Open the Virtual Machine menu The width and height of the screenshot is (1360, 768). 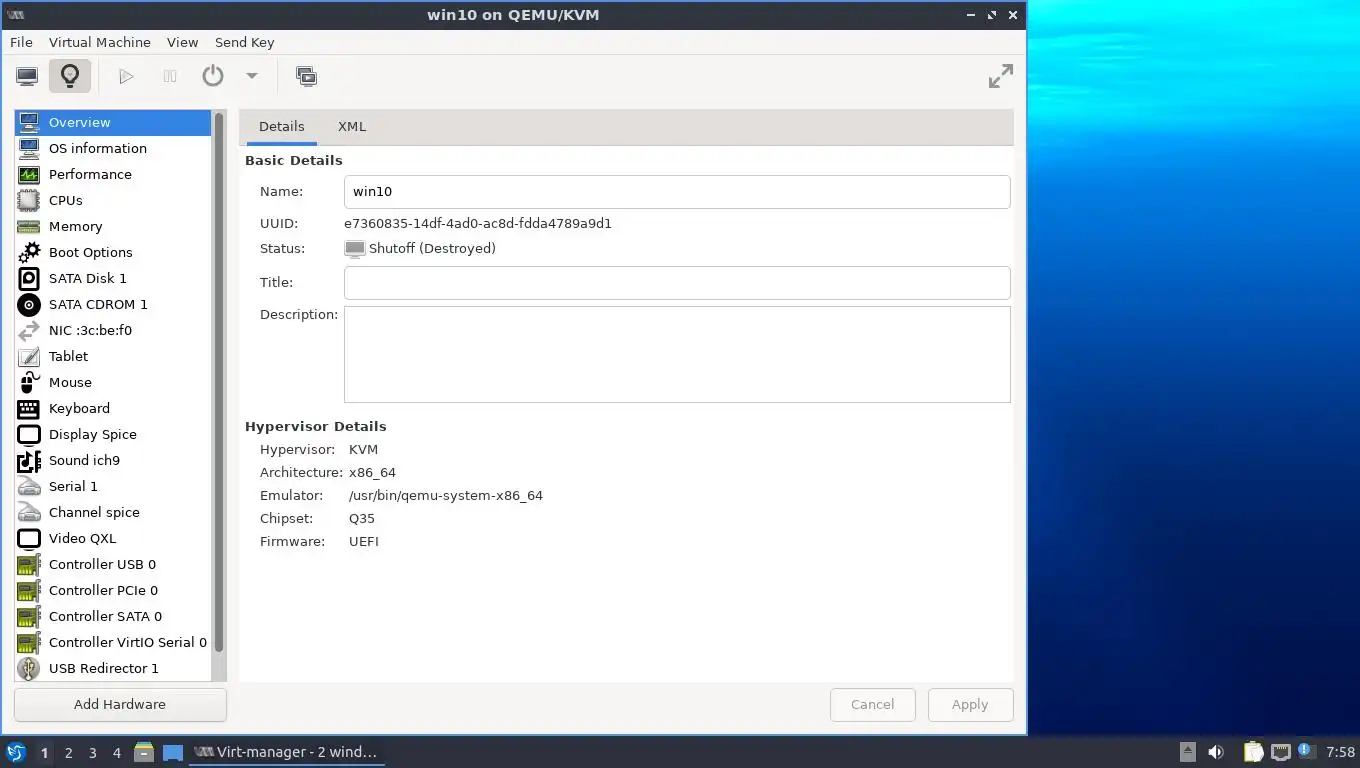100,42
